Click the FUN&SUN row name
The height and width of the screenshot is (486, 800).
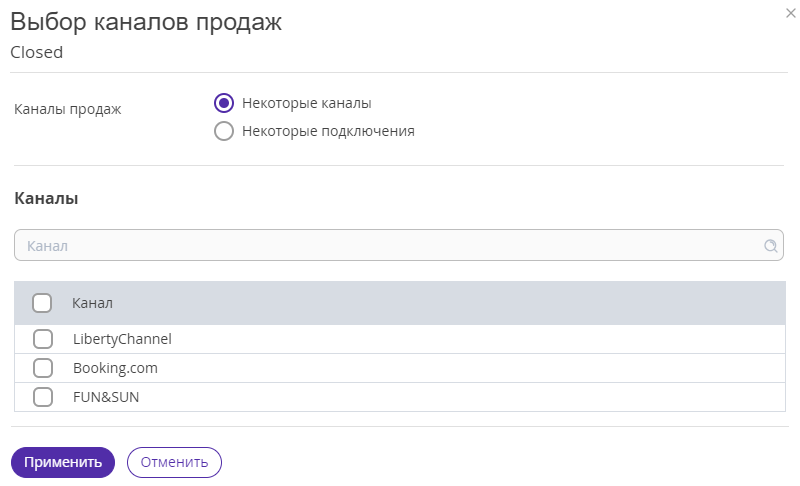(106, 397)
